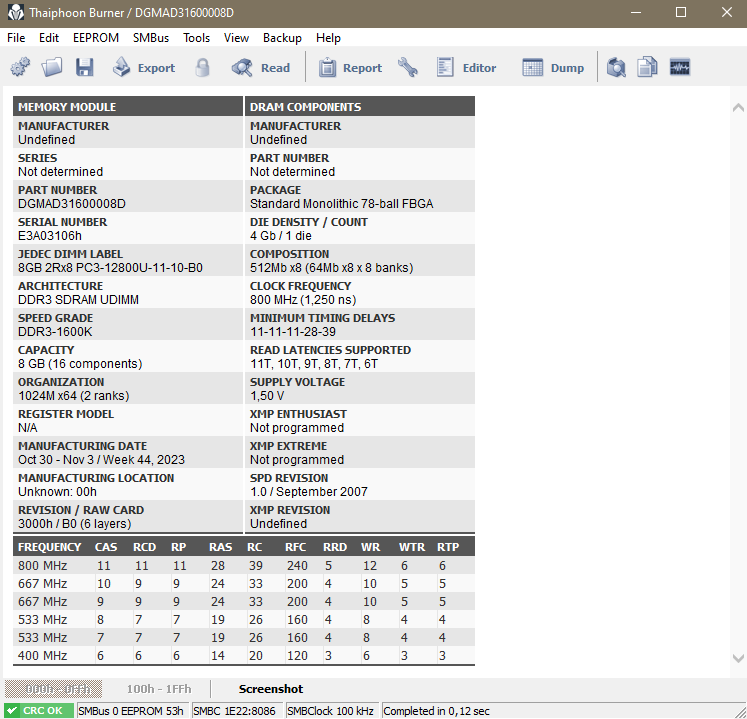
Task: Open the SMBus menu
Action: (x=151, y=38)
